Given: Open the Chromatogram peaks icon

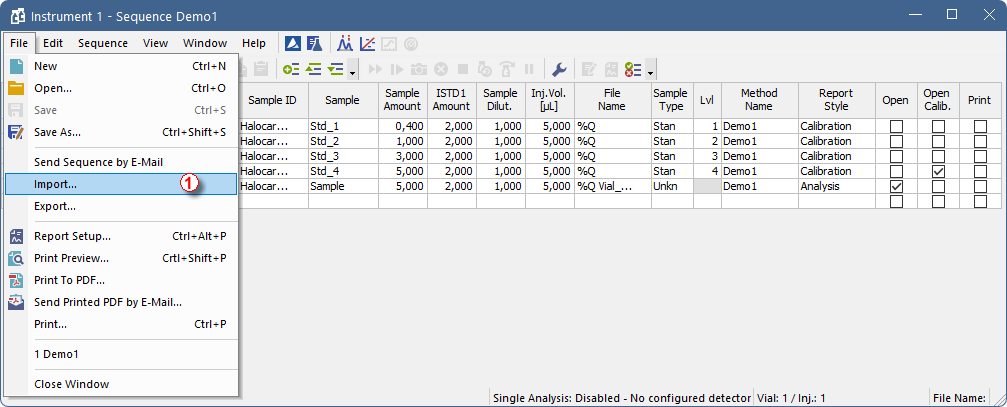Looking at the screenshot, I should [x=345, y=43].
